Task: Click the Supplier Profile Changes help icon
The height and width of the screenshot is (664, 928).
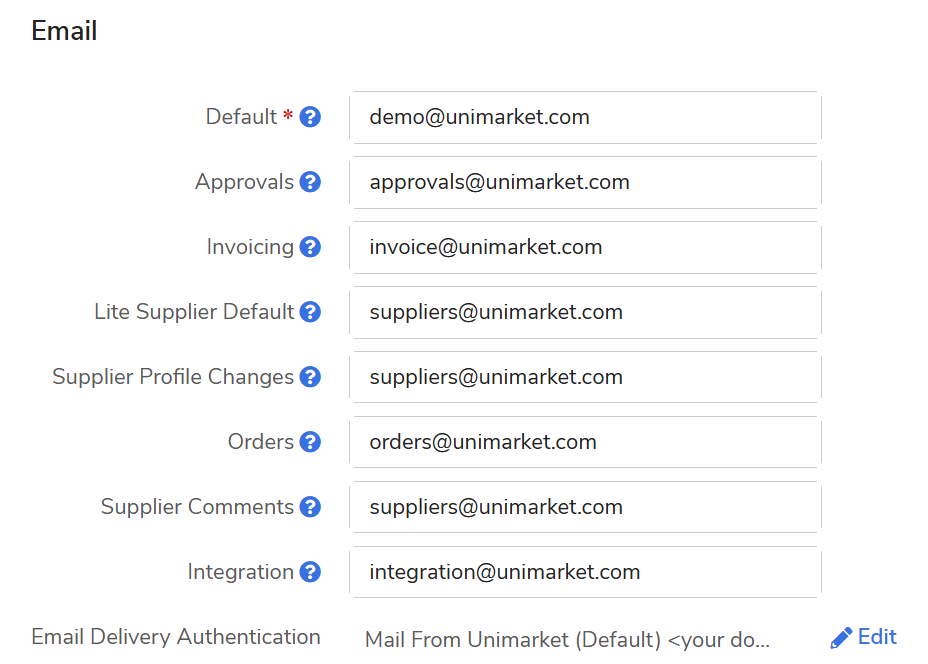Action: pos(310,377)
